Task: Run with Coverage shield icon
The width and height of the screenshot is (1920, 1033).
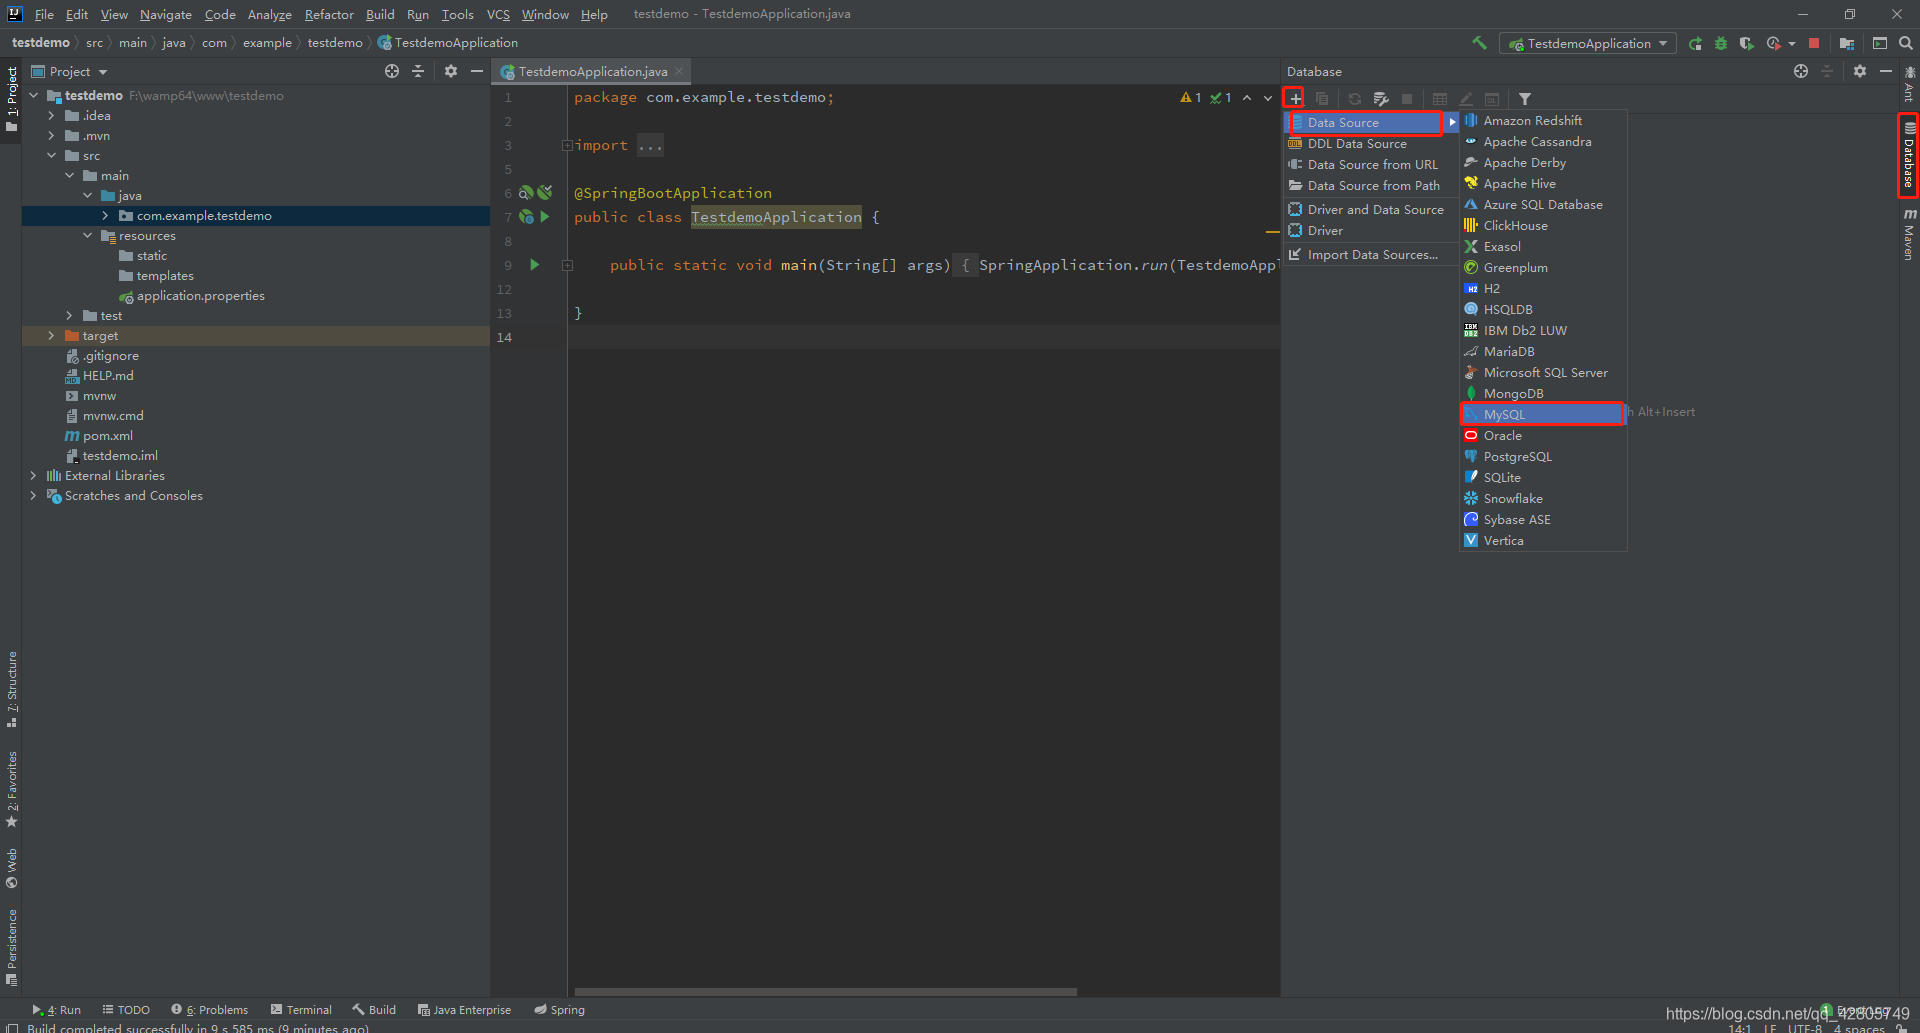Action: [1747, 43]
